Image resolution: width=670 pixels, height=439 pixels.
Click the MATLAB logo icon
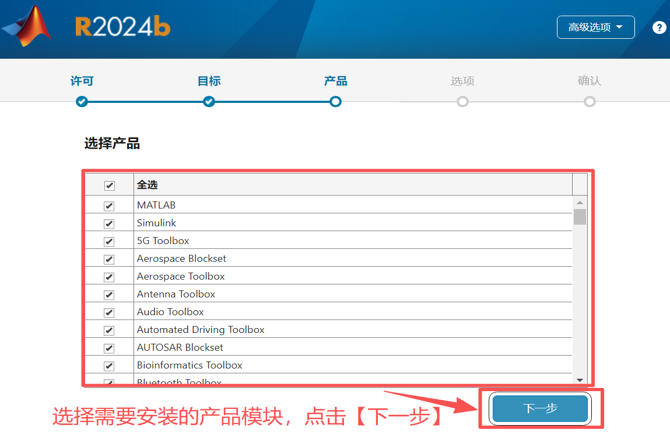tap(26, 27)
